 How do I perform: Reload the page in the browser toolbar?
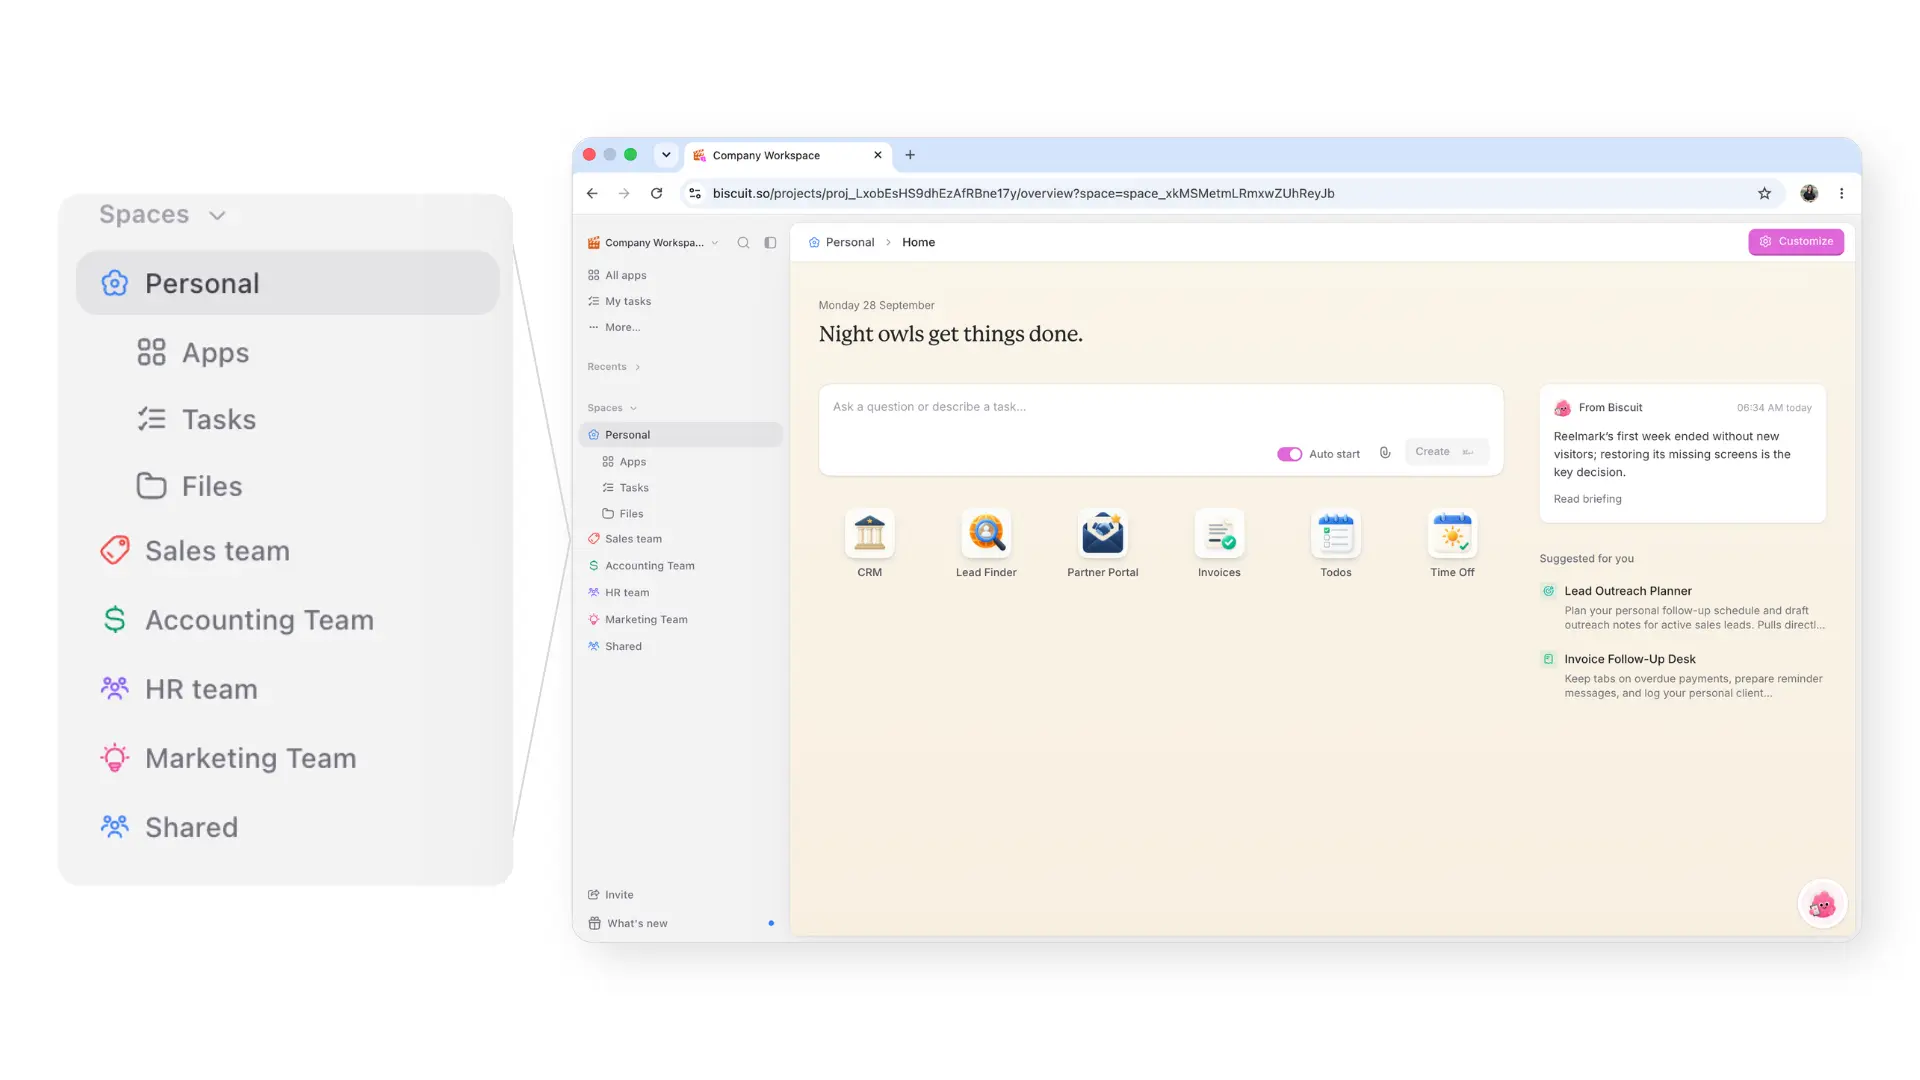(656, 193)
